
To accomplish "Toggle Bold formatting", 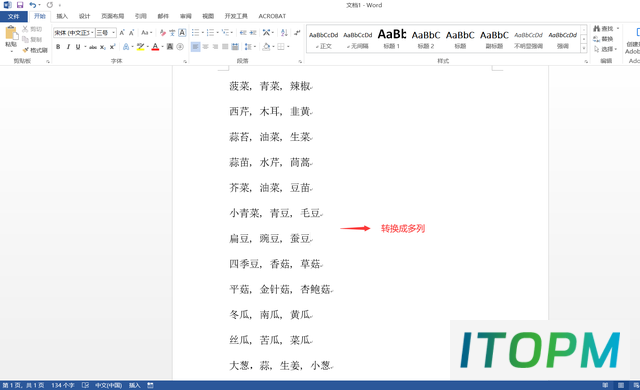I will point(58,47).
